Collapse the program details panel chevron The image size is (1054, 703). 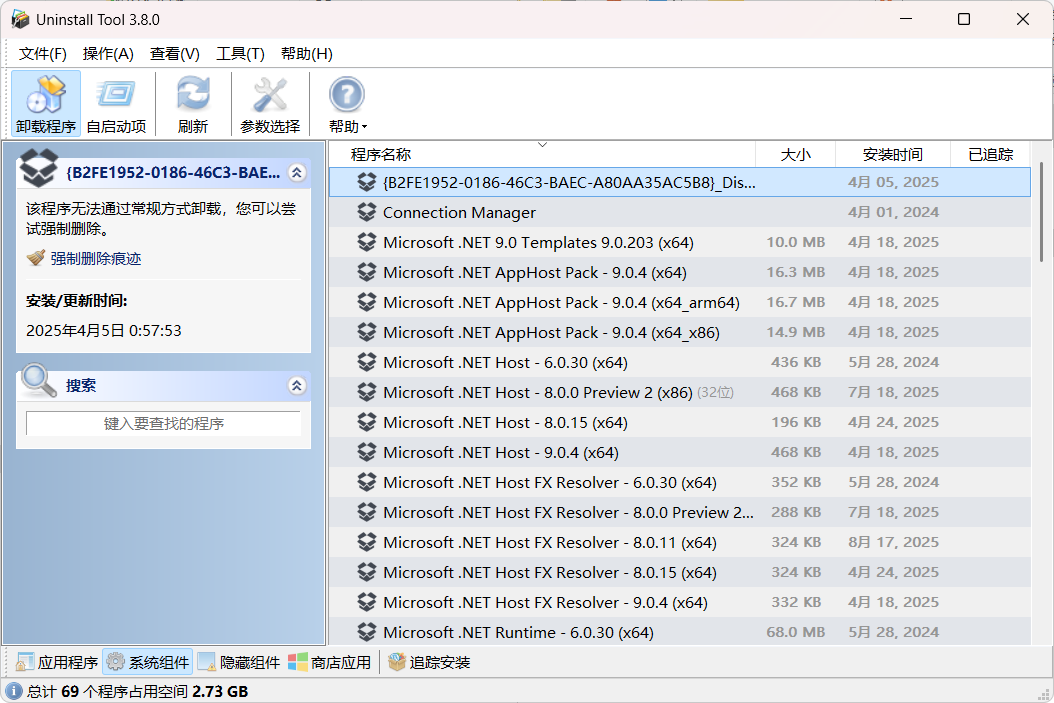296,173
